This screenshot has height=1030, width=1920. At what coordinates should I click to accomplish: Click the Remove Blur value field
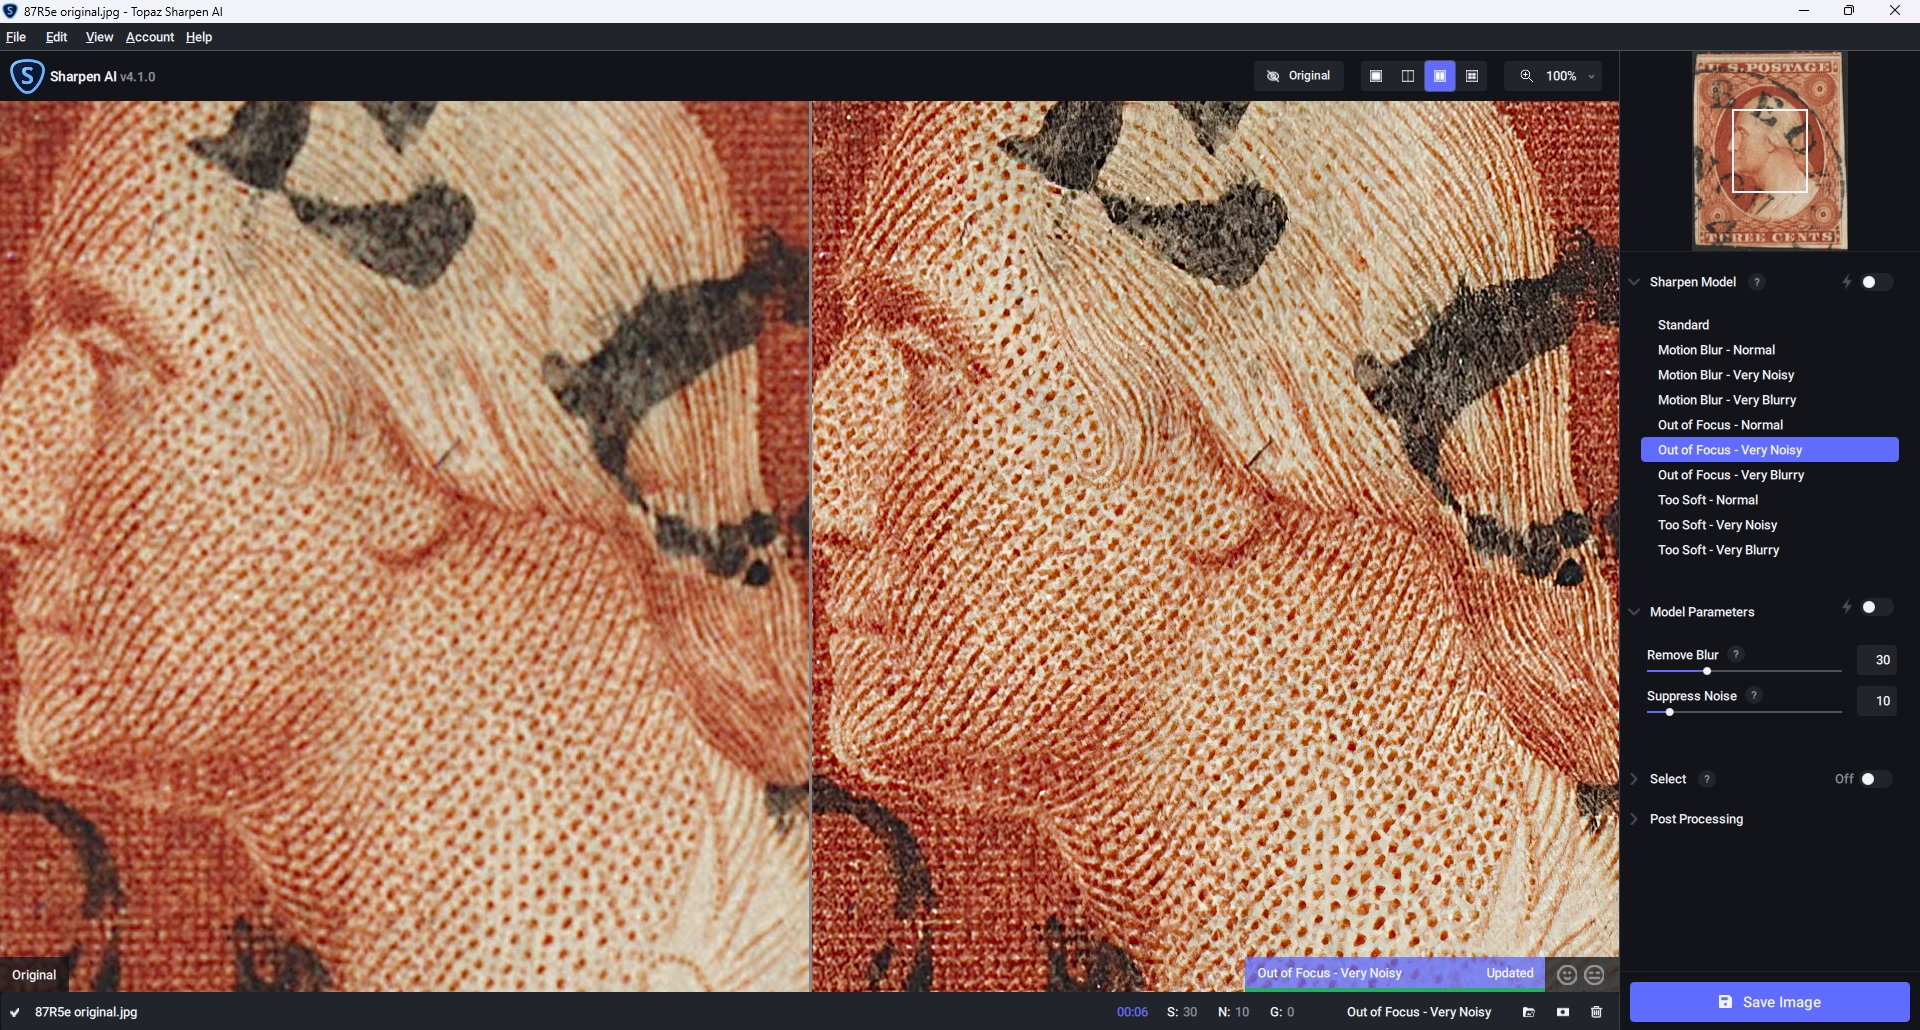coord(1877,660)
